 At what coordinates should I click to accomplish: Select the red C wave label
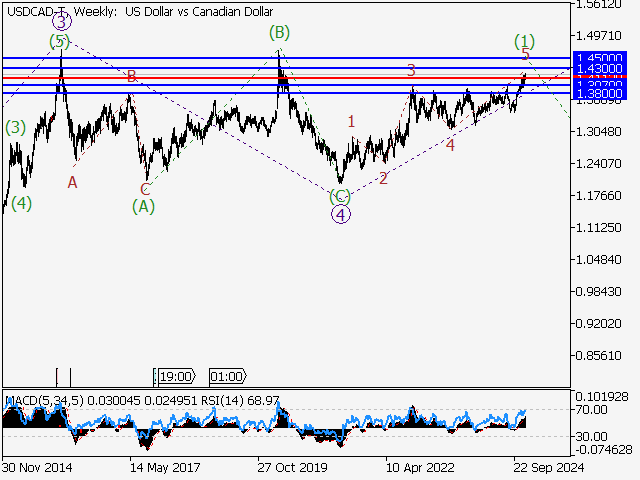[145, 189]
